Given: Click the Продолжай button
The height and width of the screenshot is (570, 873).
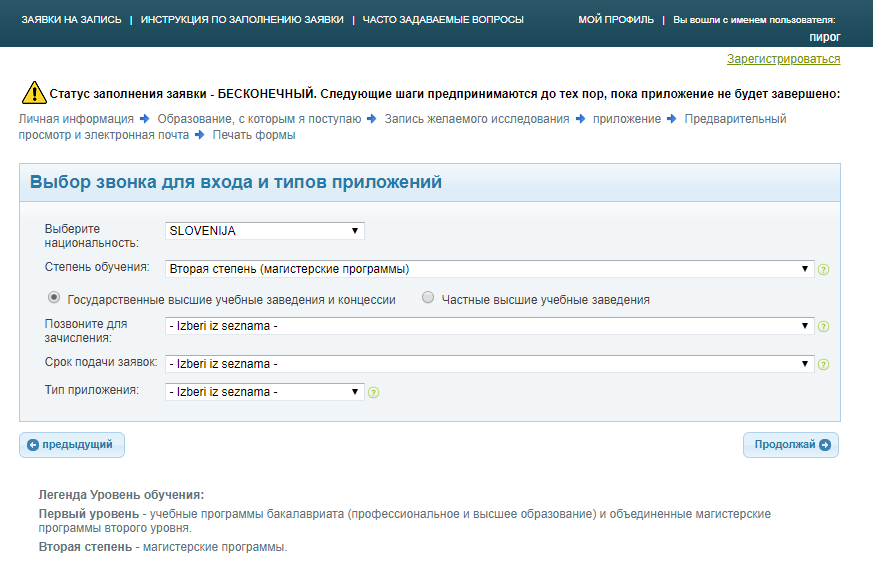Looking at the screenshot, I should coord(791,445).
